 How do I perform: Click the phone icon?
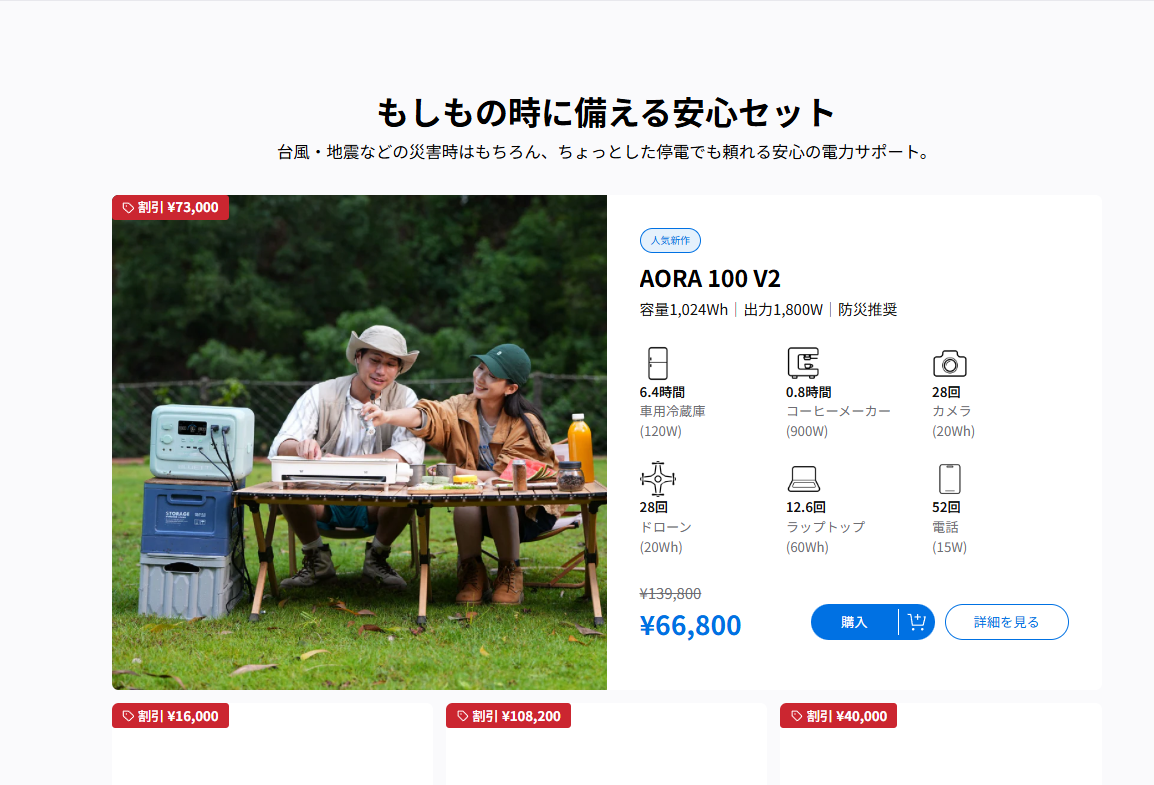(x=949, y=479)
